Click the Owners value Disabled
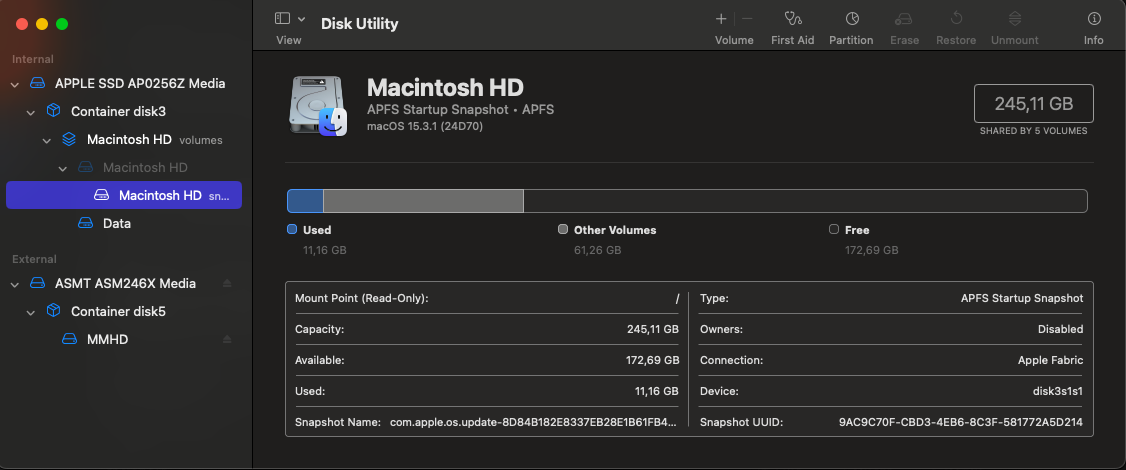This screenshot has height=470, width=1126. click(x=1061, y=329)
